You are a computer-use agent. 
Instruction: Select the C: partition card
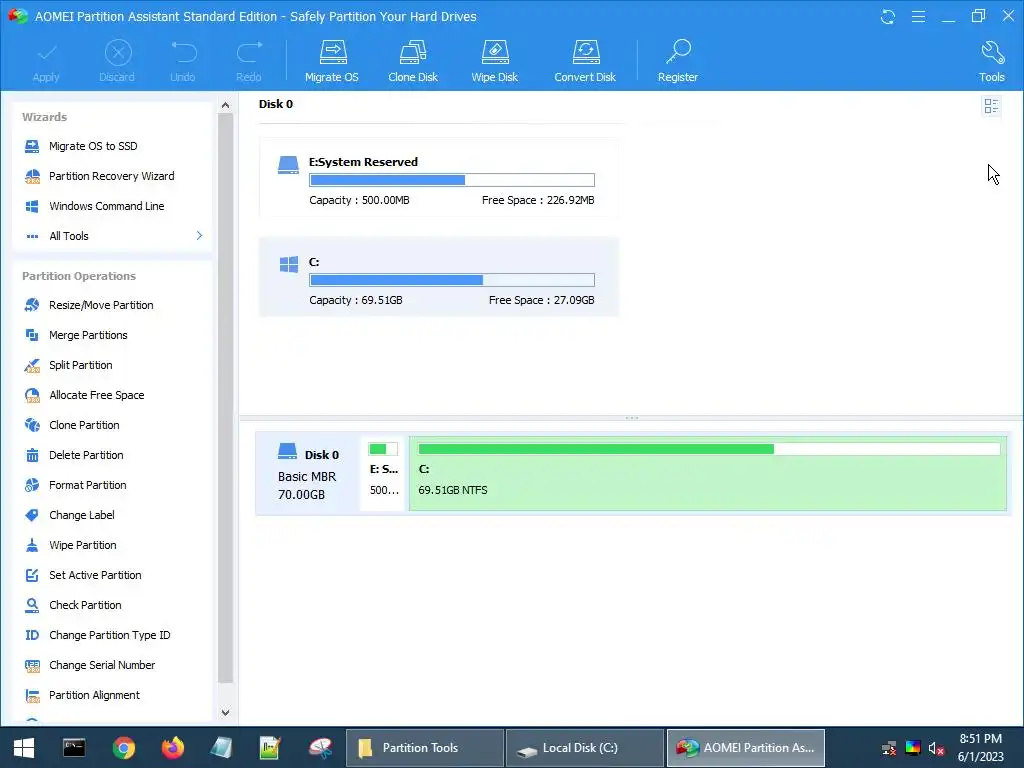pyautogui.click(x=439, y=277)
